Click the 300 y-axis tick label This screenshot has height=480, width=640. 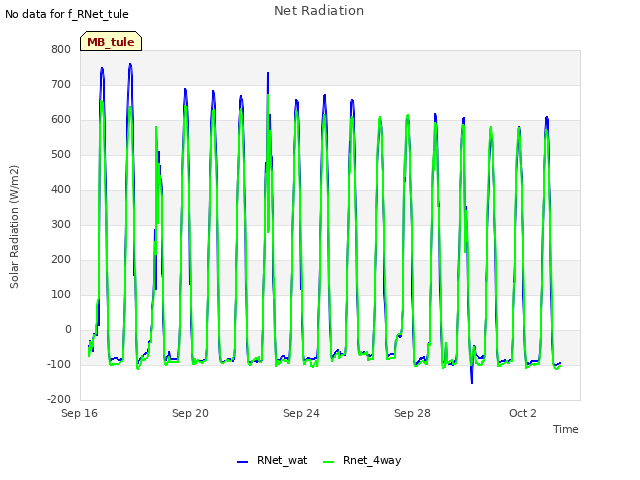[61, 224]
